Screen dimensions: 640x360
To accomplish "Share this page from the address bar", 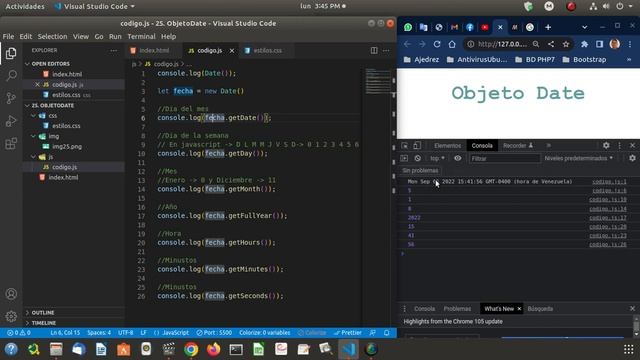I will point(551,44).
